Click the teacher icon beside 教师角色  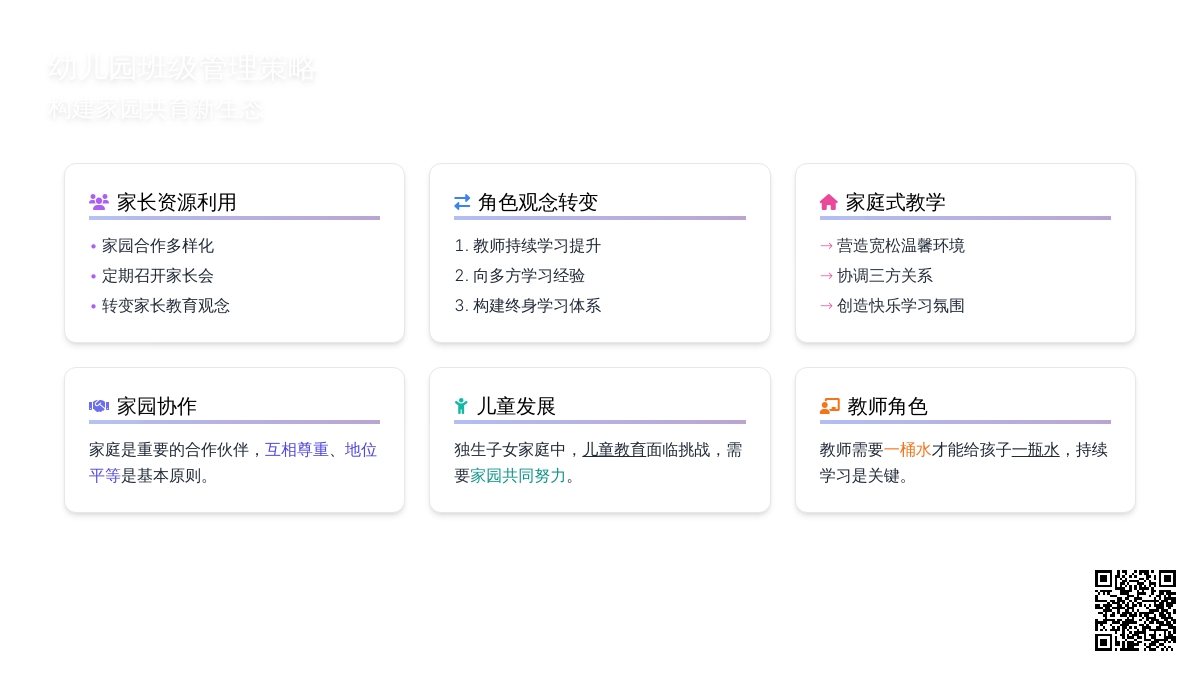(830, 406)
